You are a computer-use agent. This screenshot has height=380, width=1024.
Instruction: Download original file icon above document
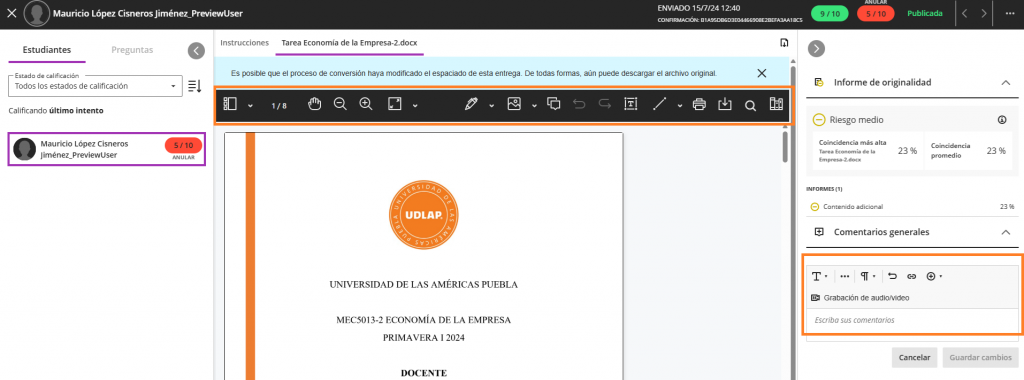784,43
